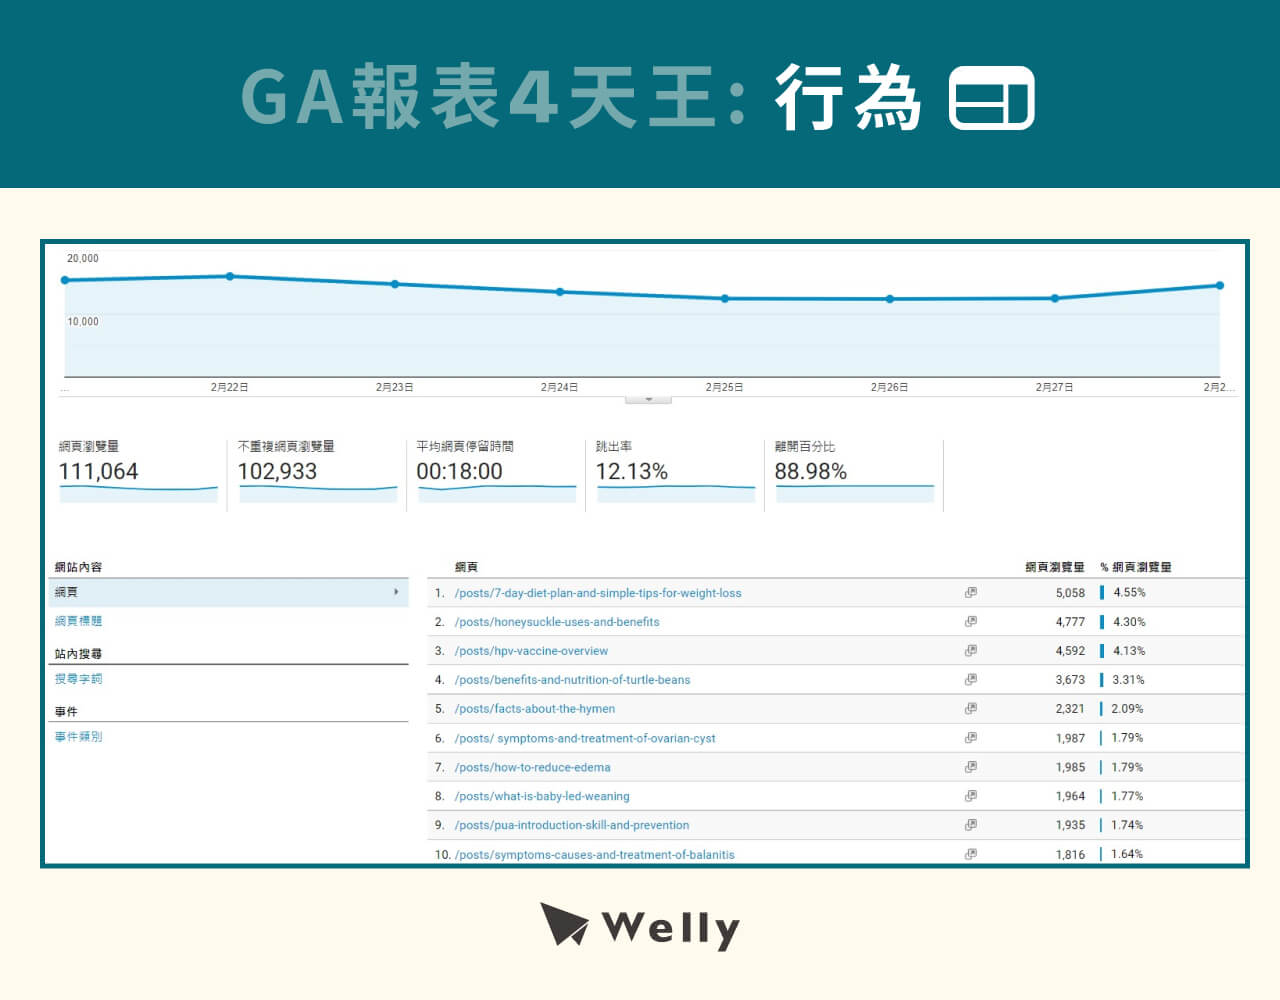Click the page icon beside what-is-baby-led-weaning

(970, 796)
